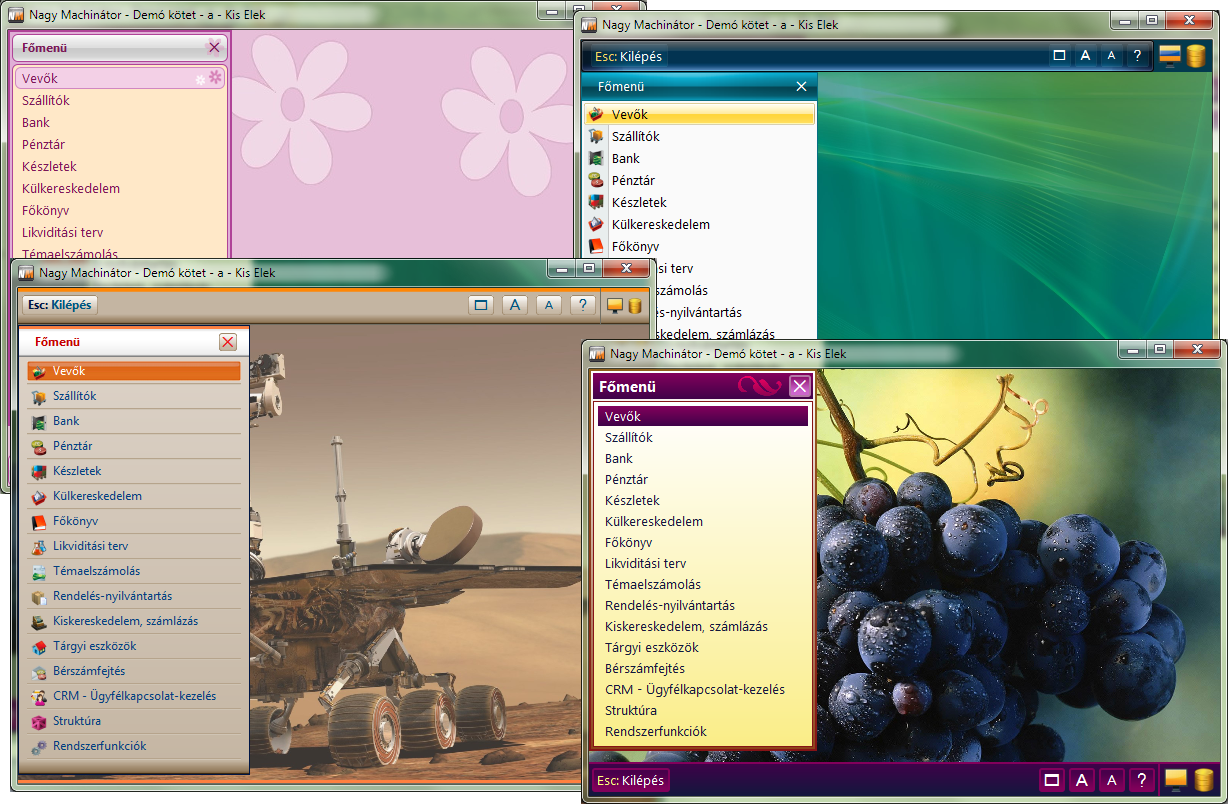Viewport: 1230px width, 806px height.
Task: Click the gold database icon in the Mars rover toolbar
Action: [635, 306]
